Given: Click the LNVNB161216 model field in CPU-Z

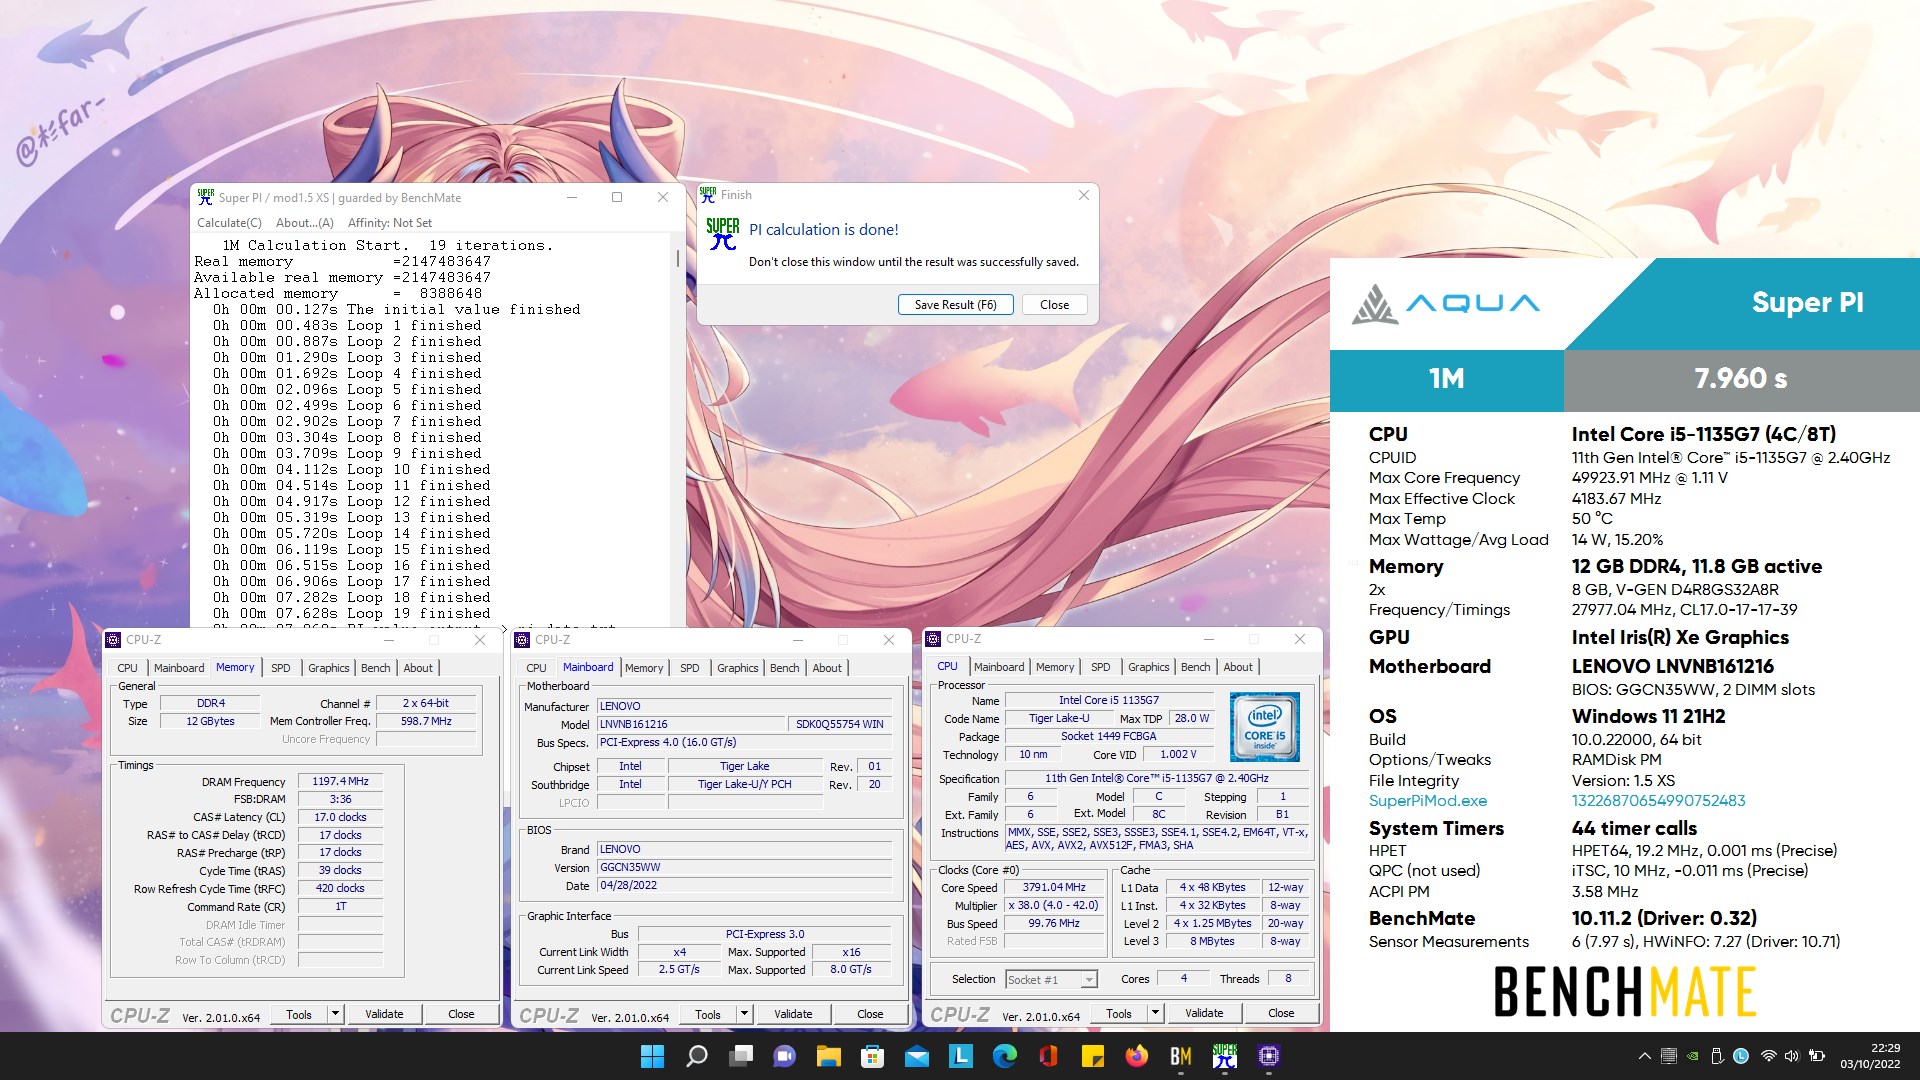Looking at the screenshot, I should pyautogui.click(x=690, y=724).
